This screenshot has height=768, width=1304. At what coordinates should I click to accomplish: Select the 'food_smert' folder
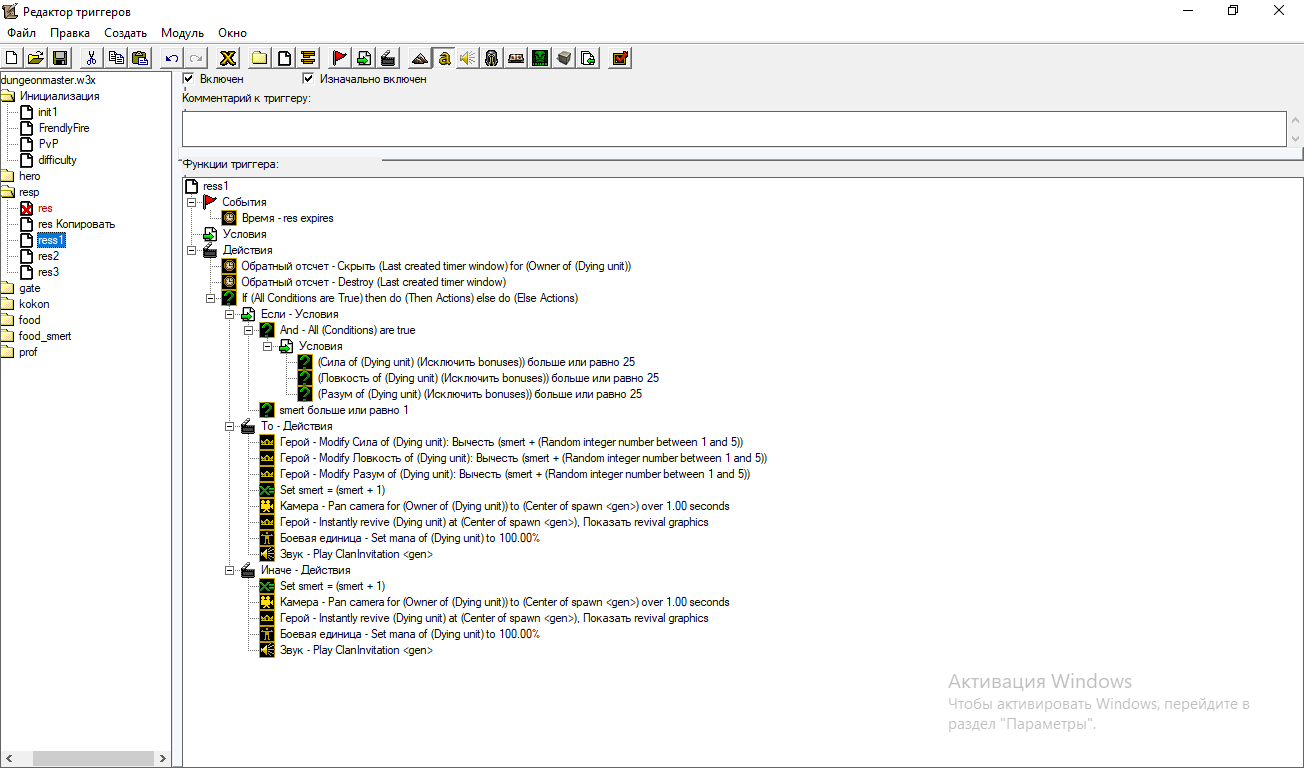click(45, 336)
